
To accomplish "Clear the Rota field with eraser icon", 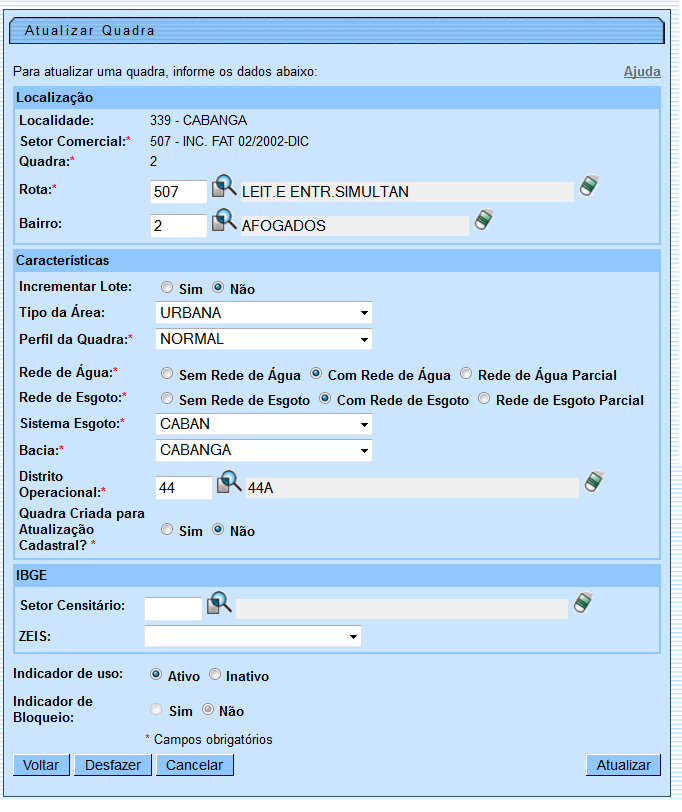I will [x=589, y=187].
